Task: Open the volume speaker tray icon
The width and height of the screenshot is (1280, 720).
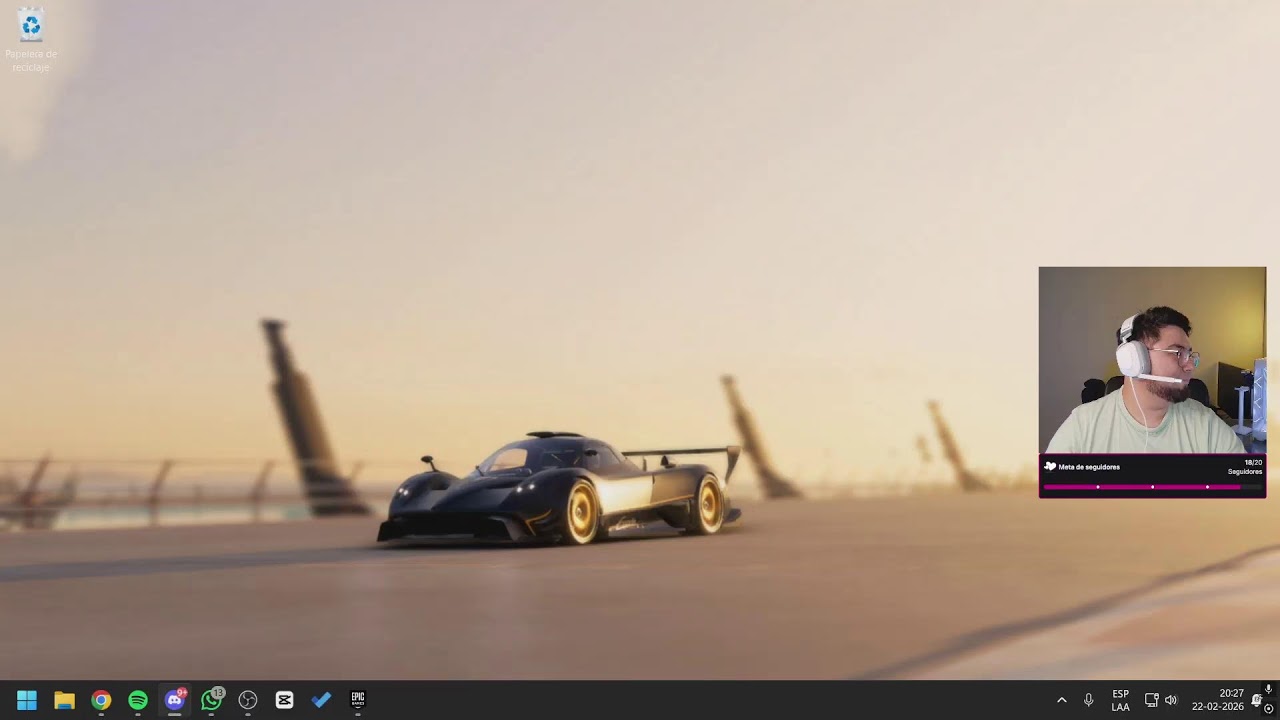Action: [x=1171, y=700]
